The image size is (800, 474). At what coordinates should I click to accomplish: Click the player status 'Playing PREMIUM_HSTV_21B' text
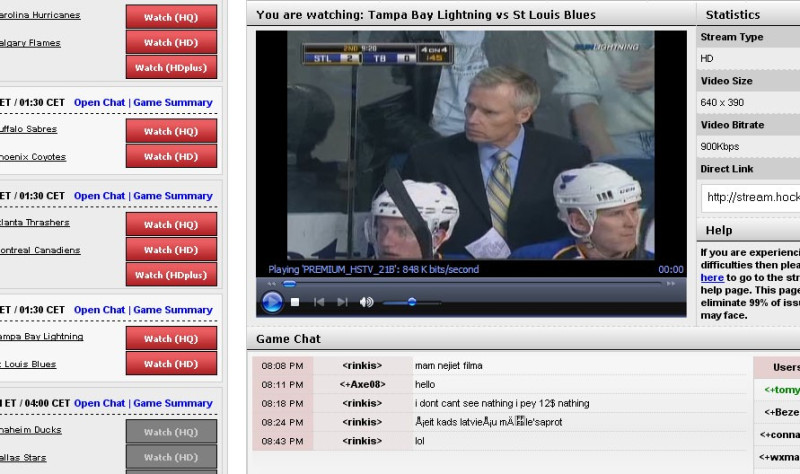click(x=373, y=269)
